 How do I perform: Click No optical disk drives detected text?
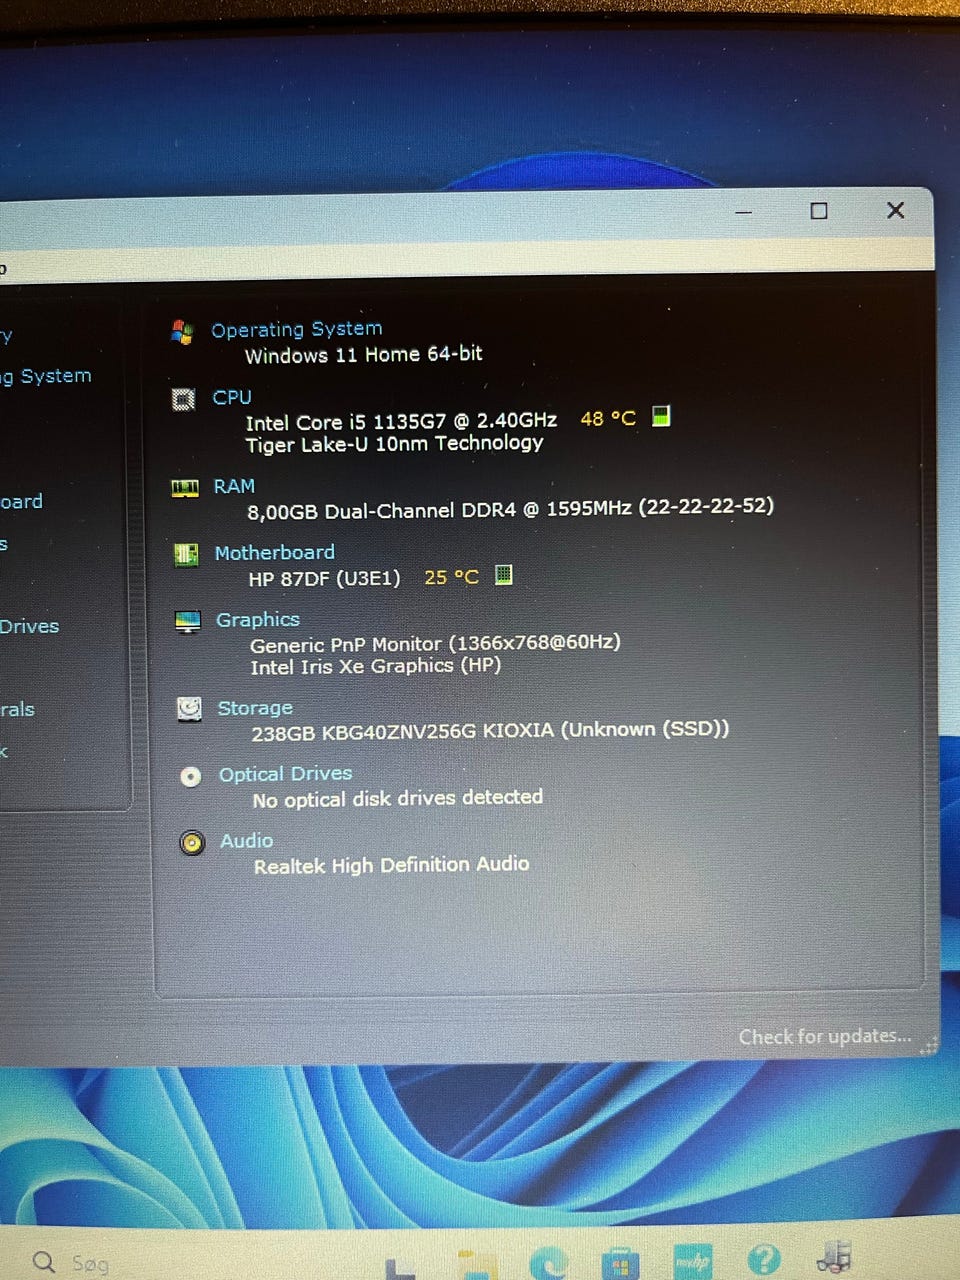pos(398,798)
